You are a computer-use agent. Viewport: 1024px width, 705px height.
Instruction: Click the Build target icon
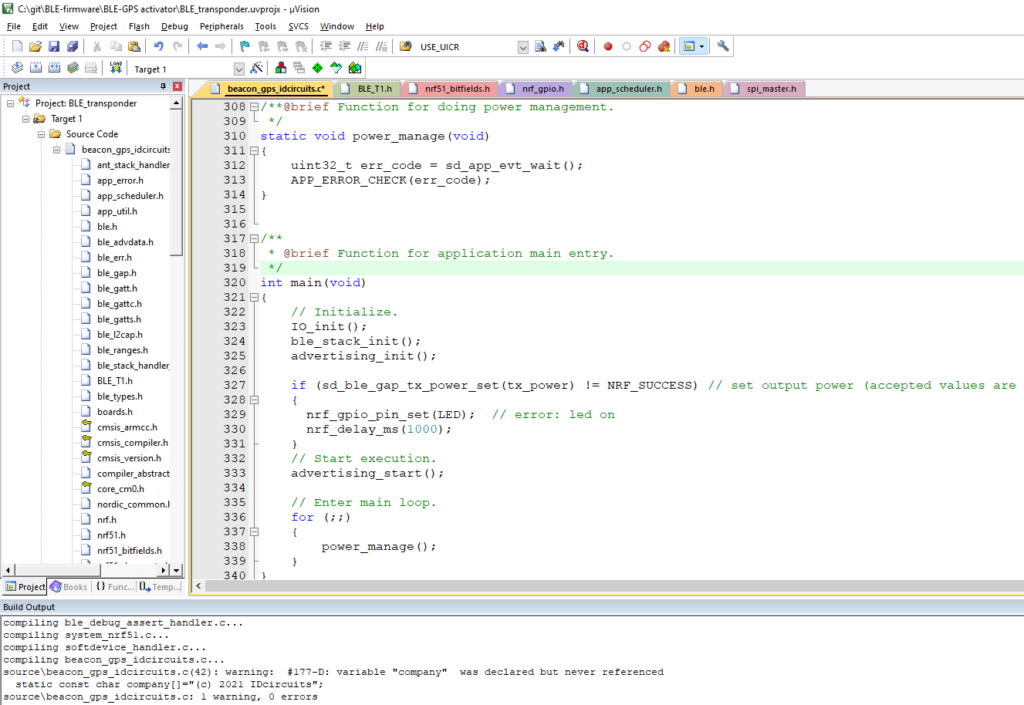34,68
